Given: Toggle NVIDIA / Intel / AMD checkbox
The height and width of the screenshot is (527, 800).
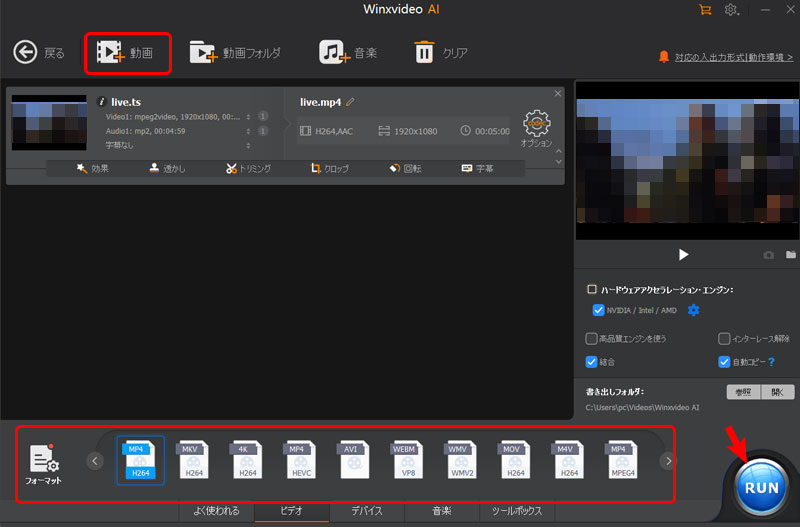Looking at the screenshot, I should [x=598, y=310].
